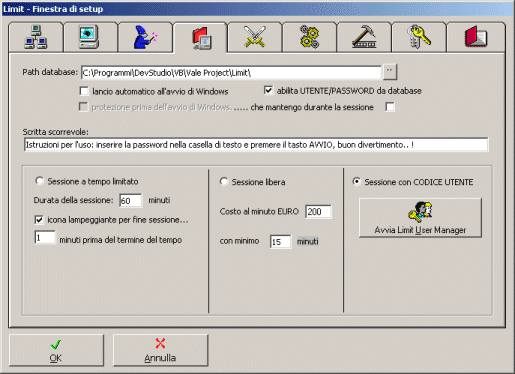Click the Costo al minuto EURO field
The height and width of the screenshot is (374, 515).
[x=318, y=212]
